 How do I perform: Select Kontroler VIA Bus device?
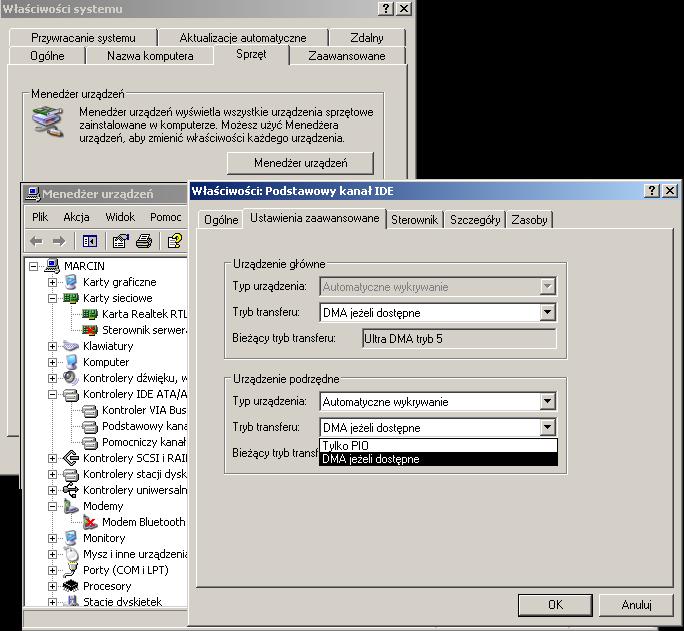click(135, 410)
